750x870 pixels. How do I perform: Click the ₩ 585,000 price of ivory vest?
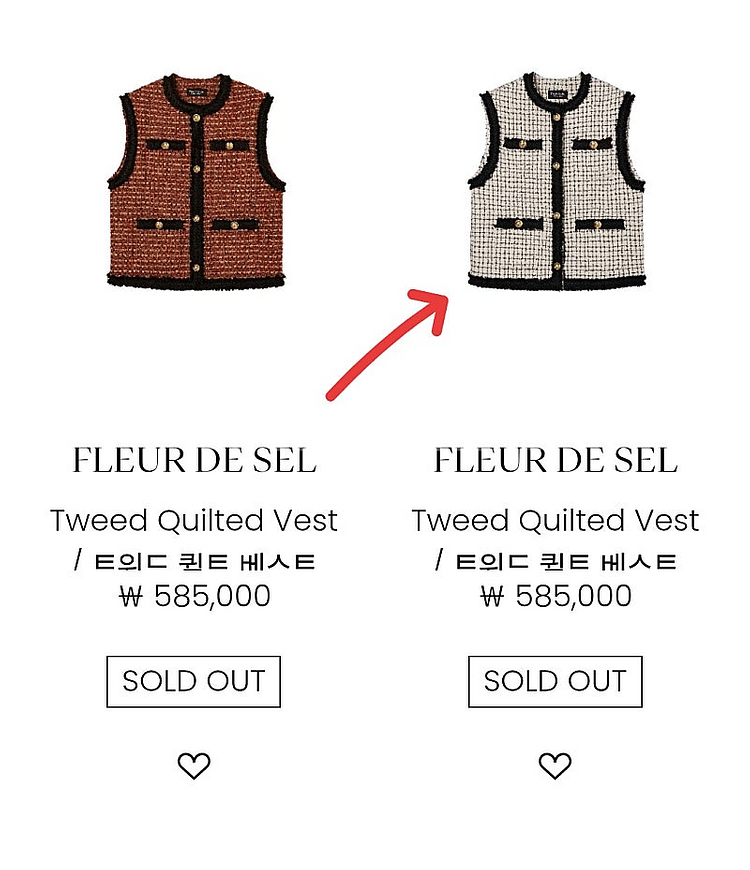pos(556,596)
